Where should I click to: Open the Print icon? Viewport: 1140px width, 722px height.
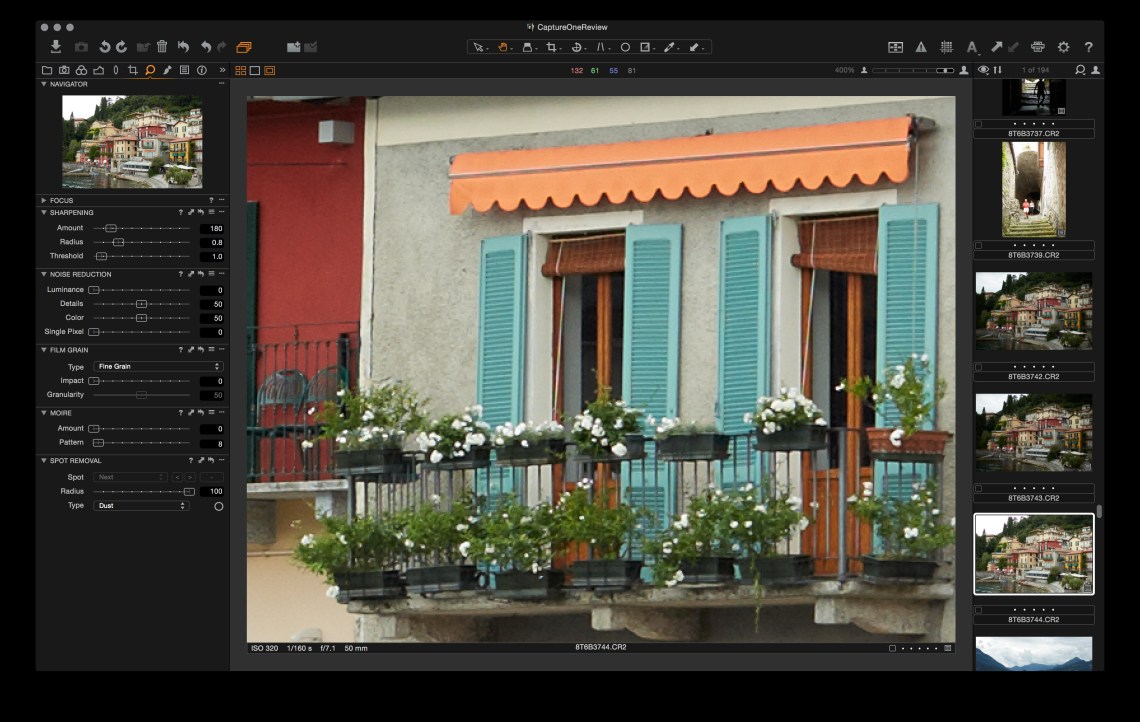(x=1037, y=47)
